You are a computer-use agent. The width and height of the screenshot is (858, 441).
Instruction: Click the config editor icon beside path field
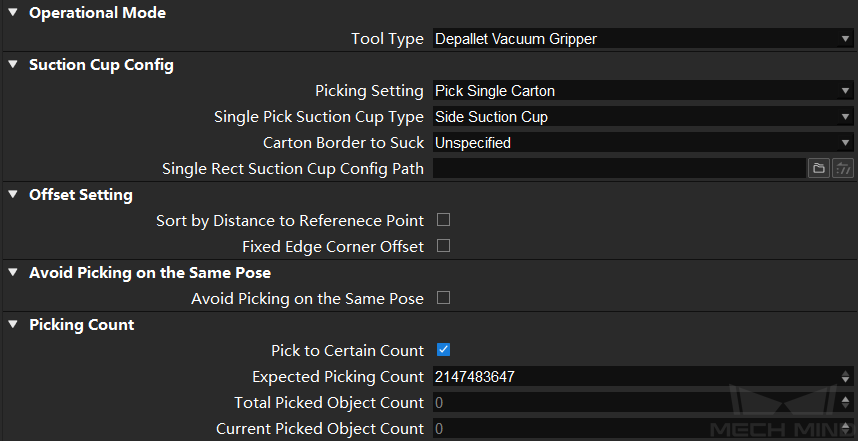[843, 169]
